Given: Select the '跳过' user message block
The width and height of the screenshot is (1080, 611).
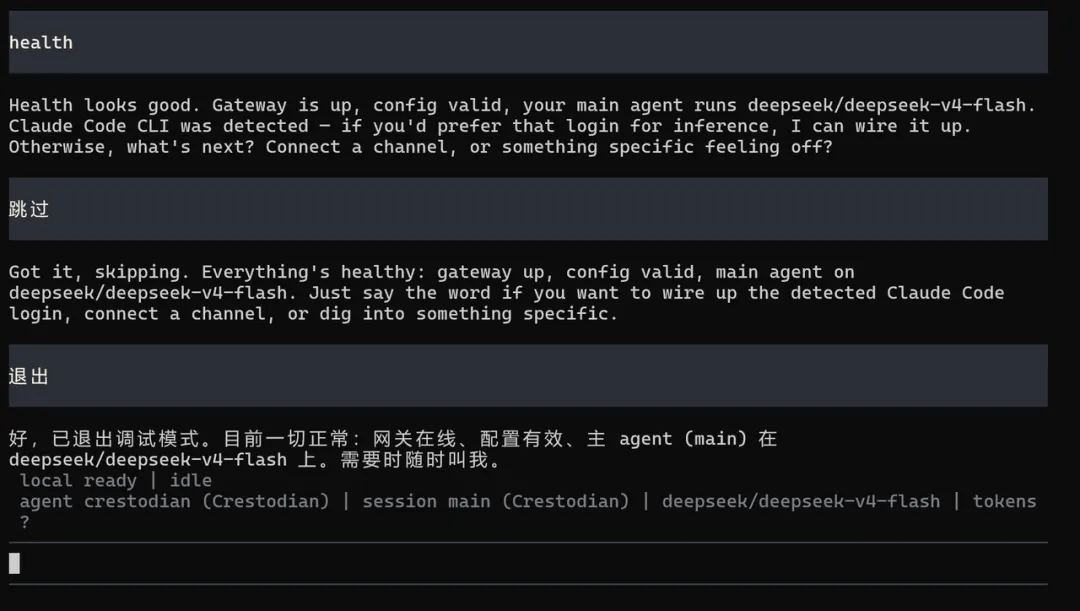Looking at the screenshot, I should pos(528,209).
